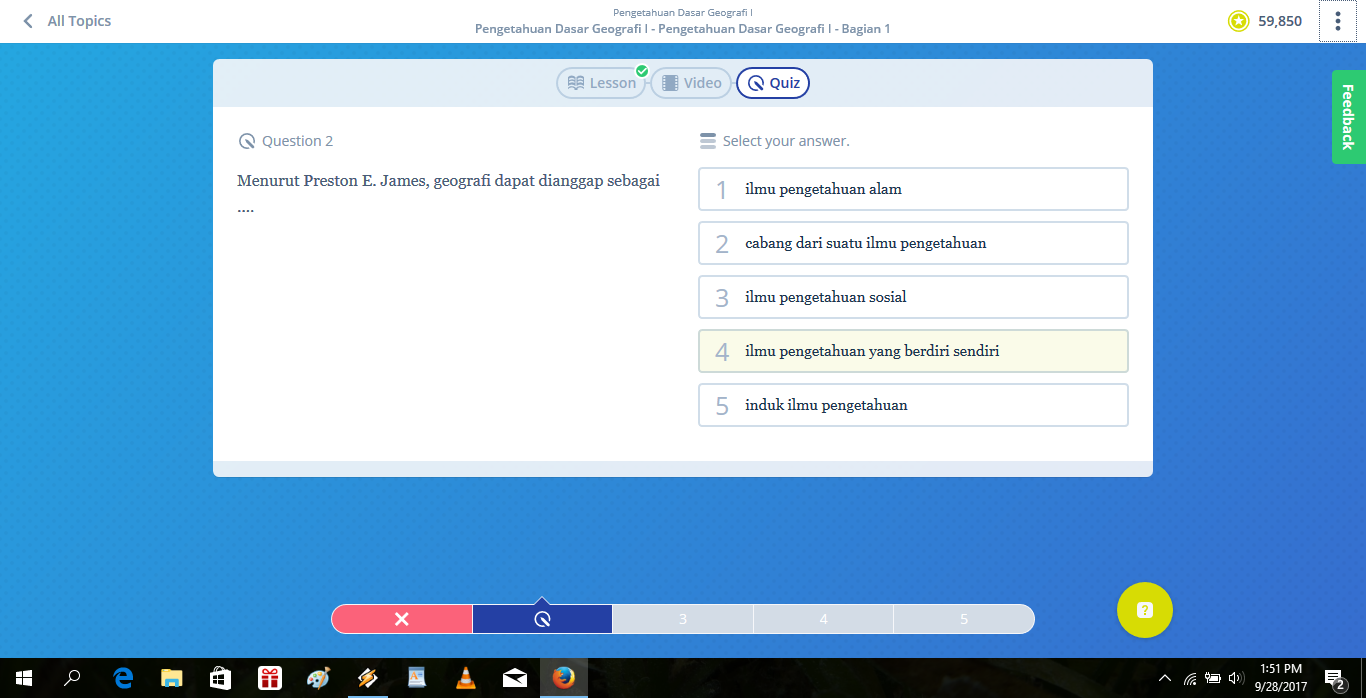The image size is (1366, 698).
Task: Select answer 1, ilmu pengetahuan alam
Action: coord(912,188)
